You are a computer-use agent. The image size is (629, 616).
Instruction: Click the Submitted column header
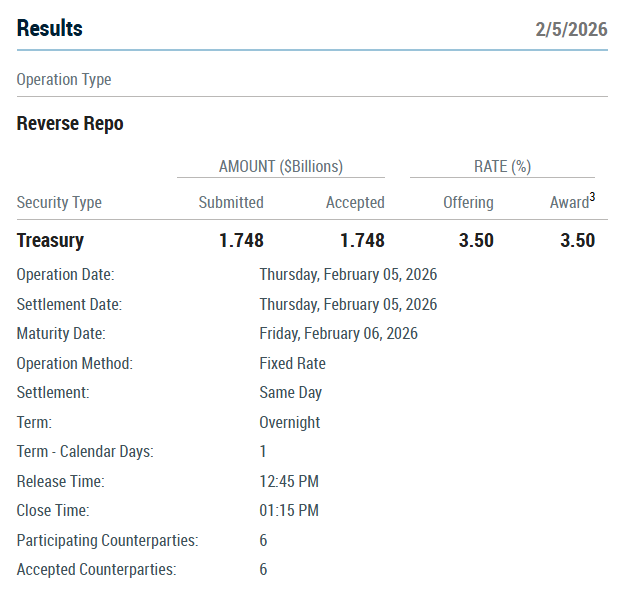click(x=231, y=203)
